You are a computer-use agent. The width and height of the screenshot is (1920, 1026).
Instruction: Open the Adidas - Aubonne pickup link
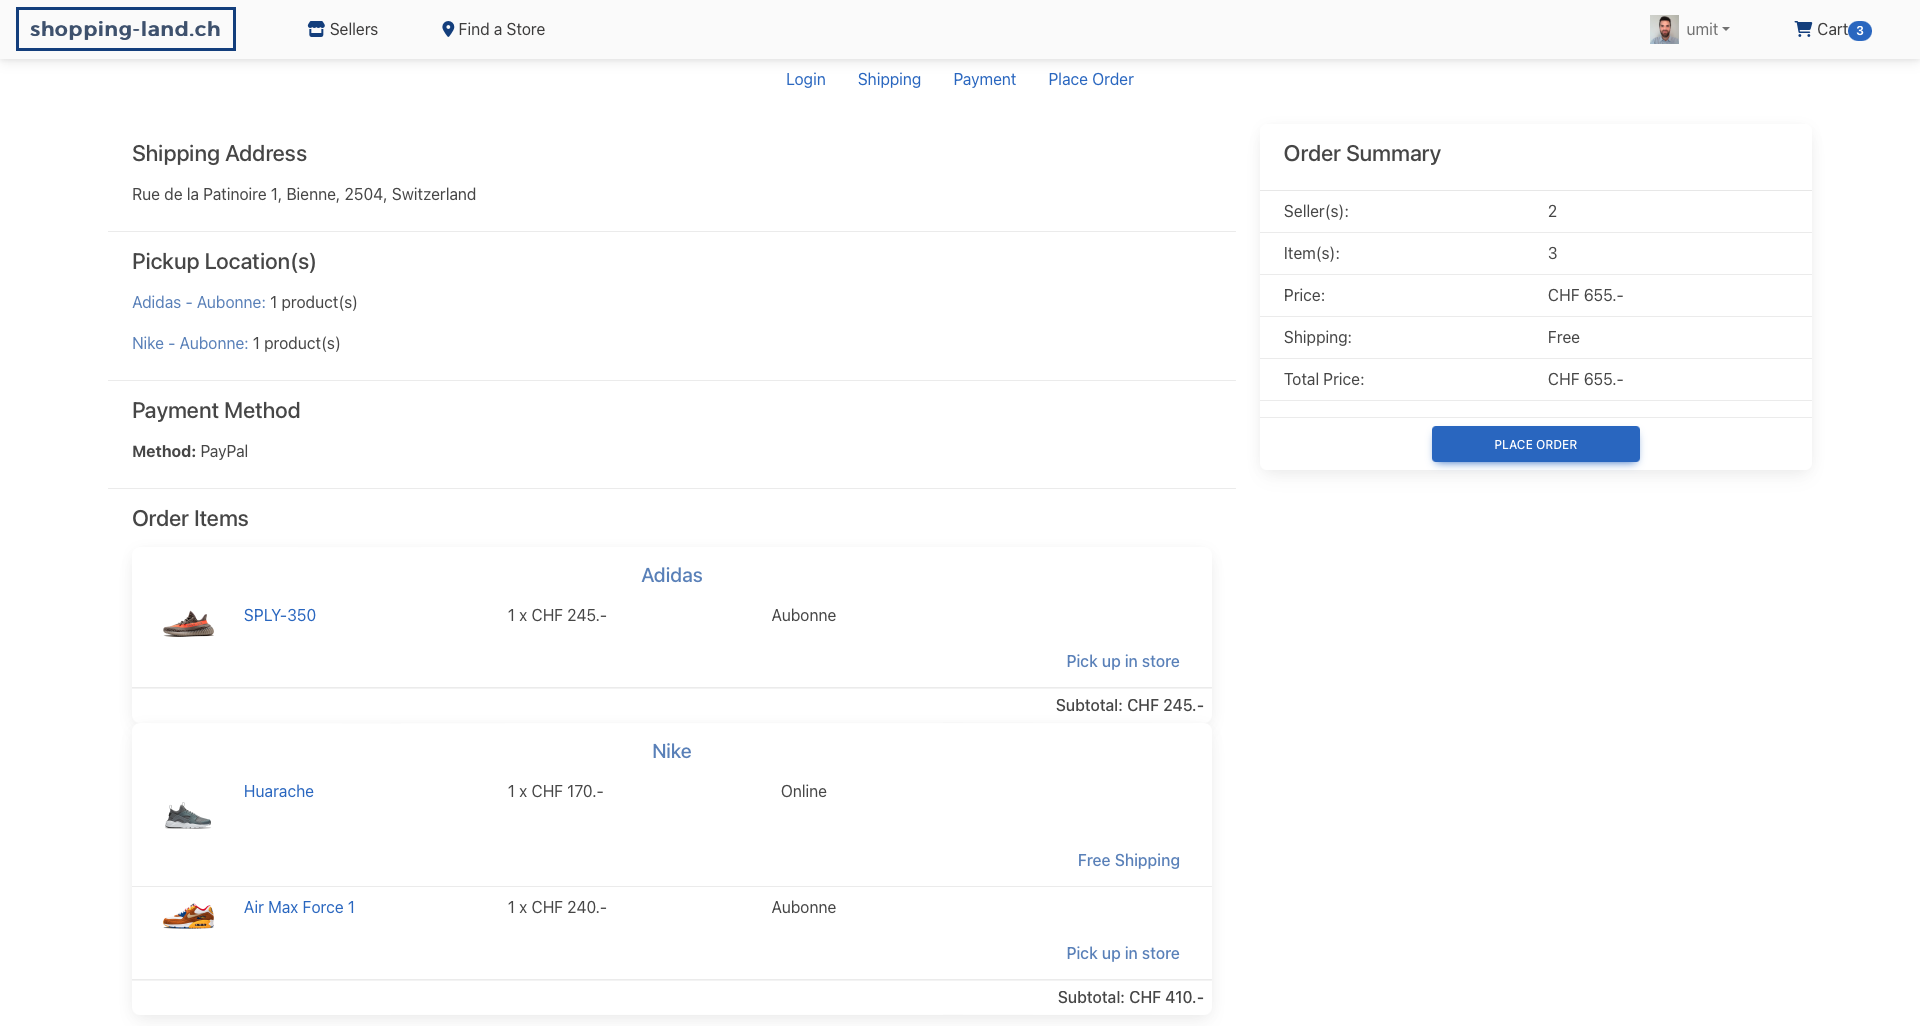198,302
